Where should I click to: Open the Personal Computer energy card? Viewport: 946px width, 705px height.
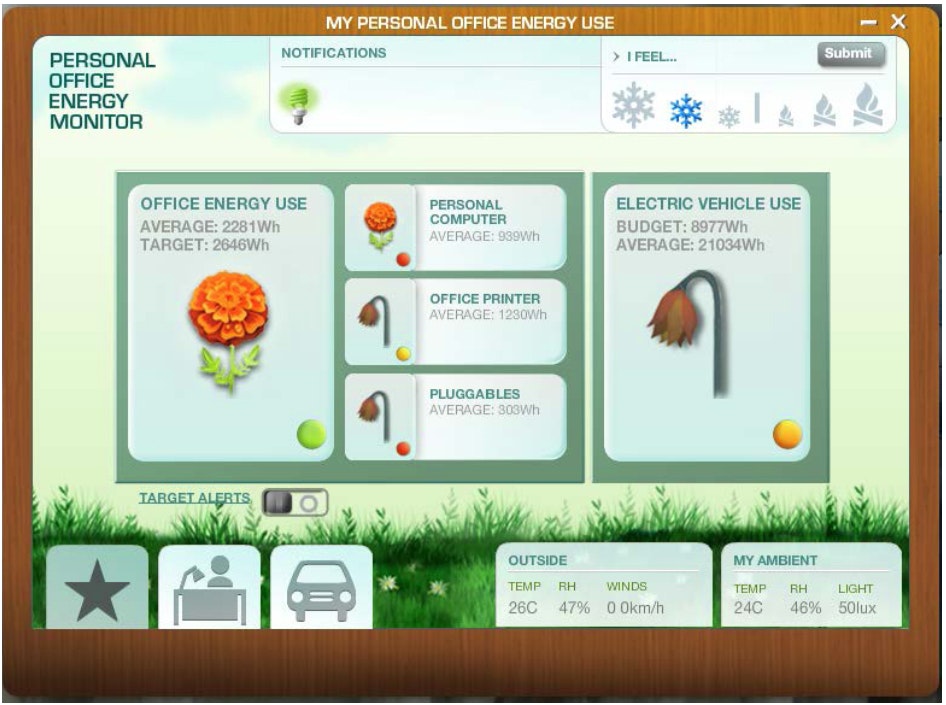point(456,228)
